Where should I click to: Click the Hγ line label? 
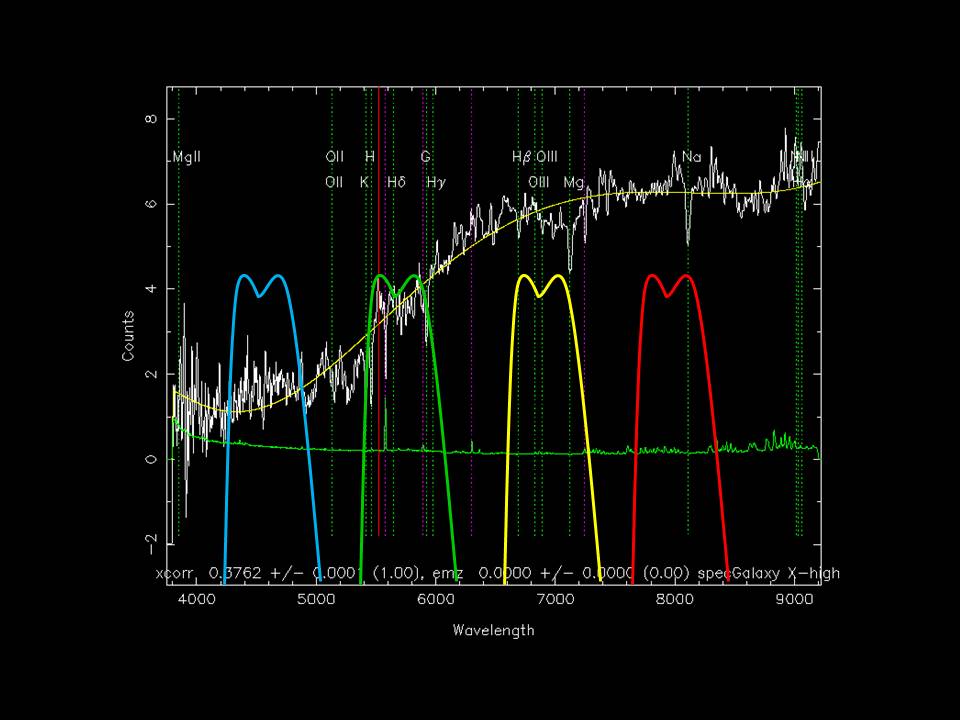click(436, 182)
